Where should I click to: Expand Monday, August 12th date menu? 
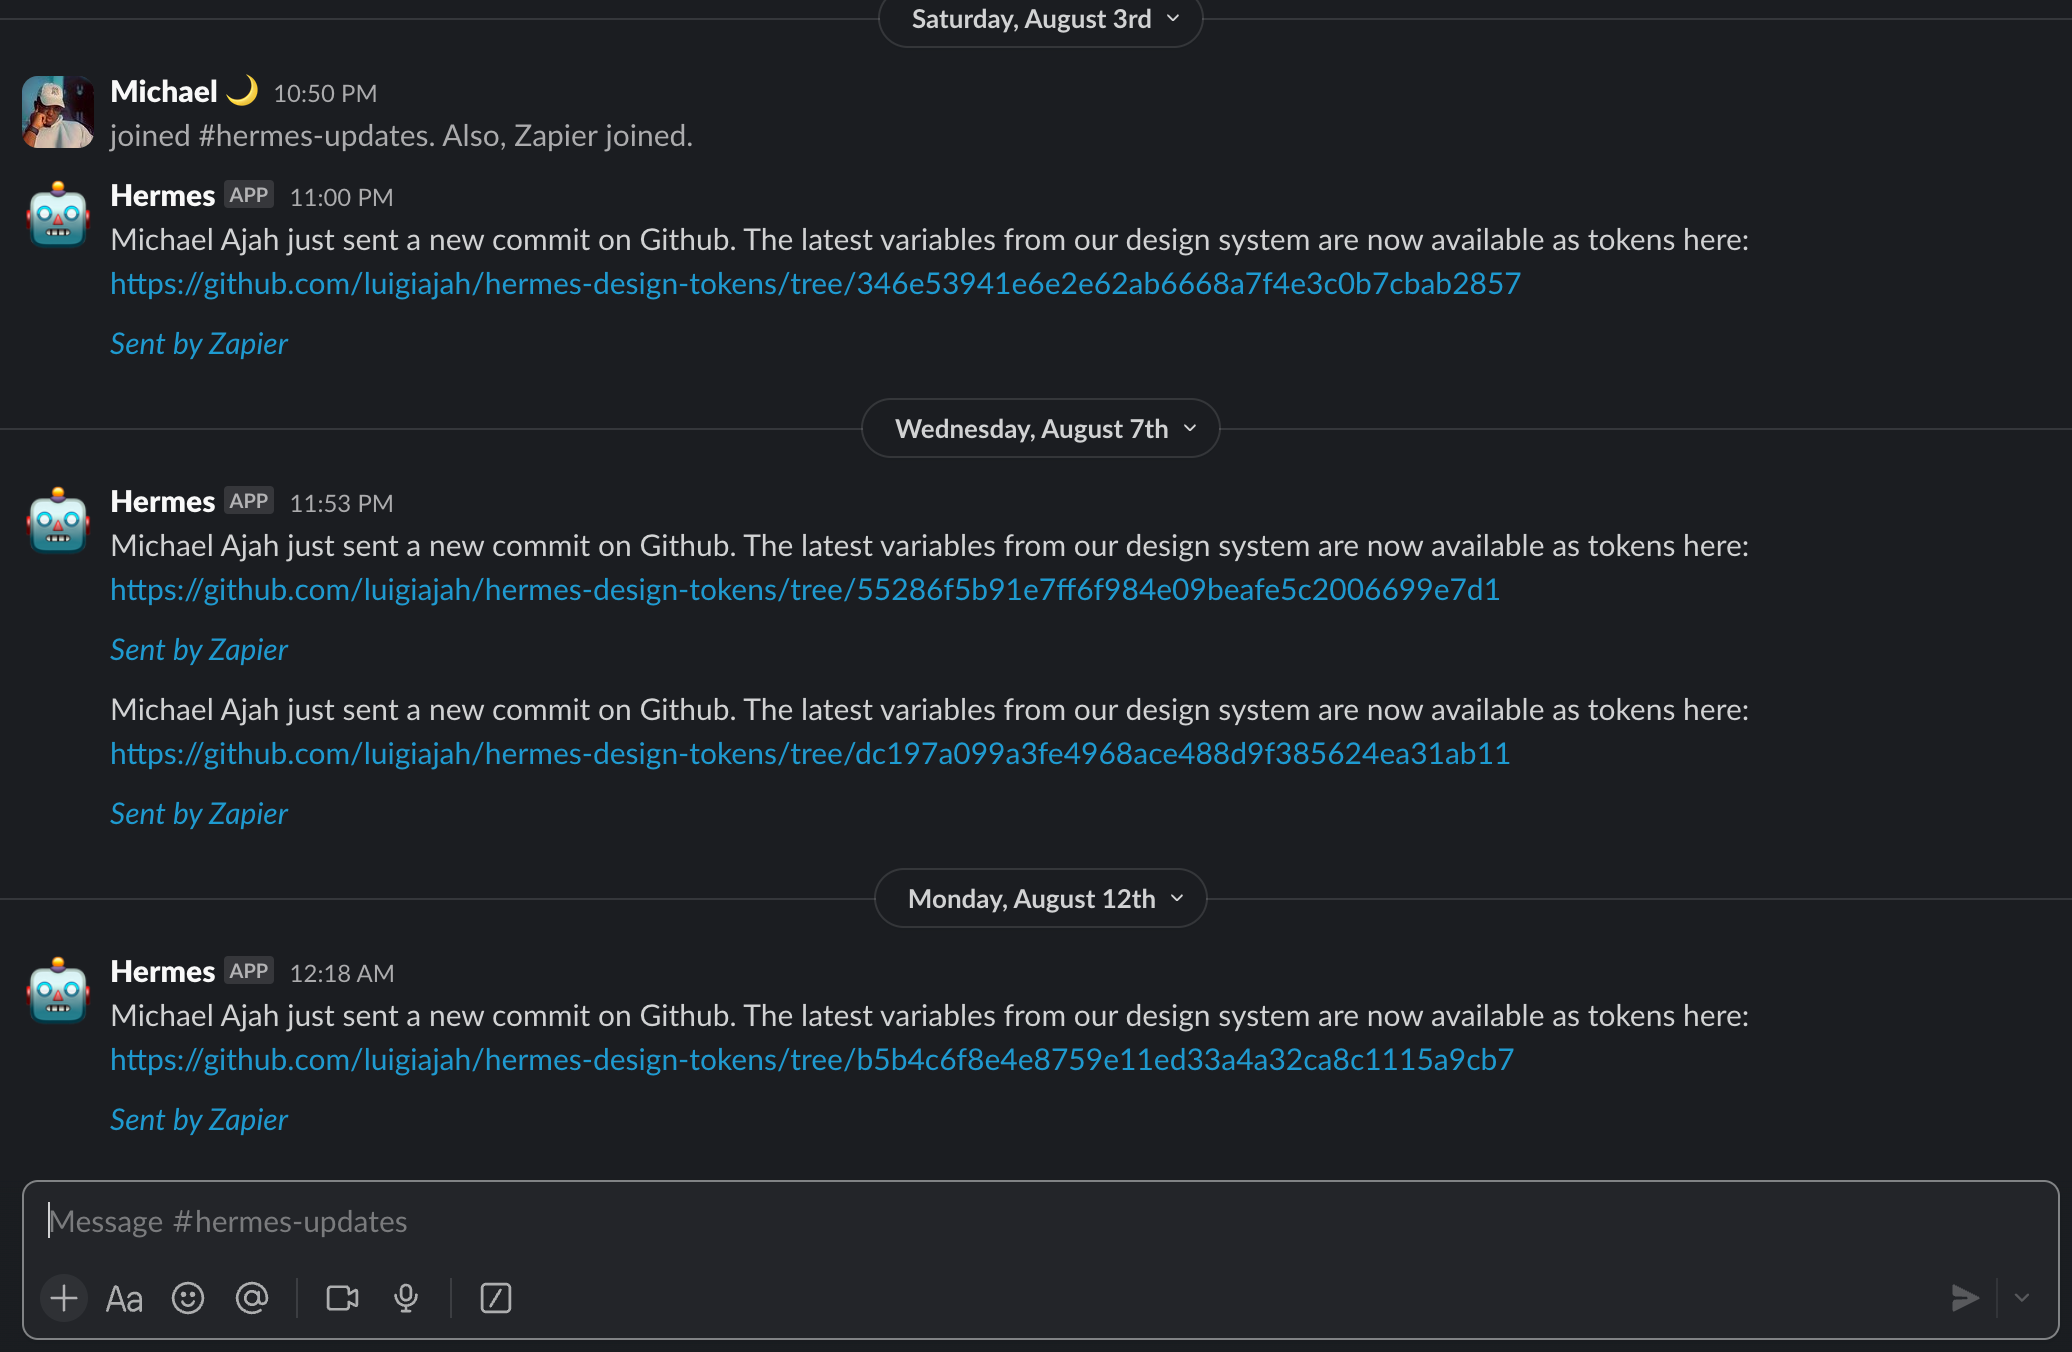pyautogui.click(x=1040, y=899)
